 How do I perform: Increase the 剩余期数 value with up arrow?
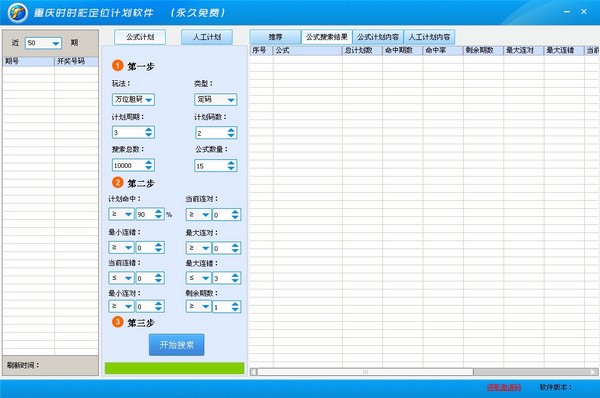235,304
